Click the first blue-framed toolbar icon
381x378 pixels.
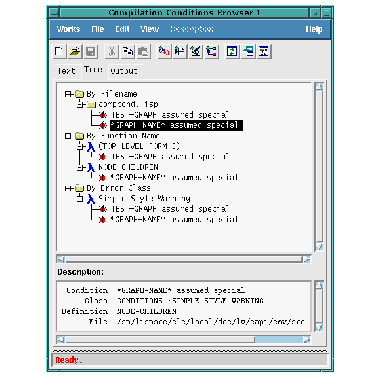point(233,52)
